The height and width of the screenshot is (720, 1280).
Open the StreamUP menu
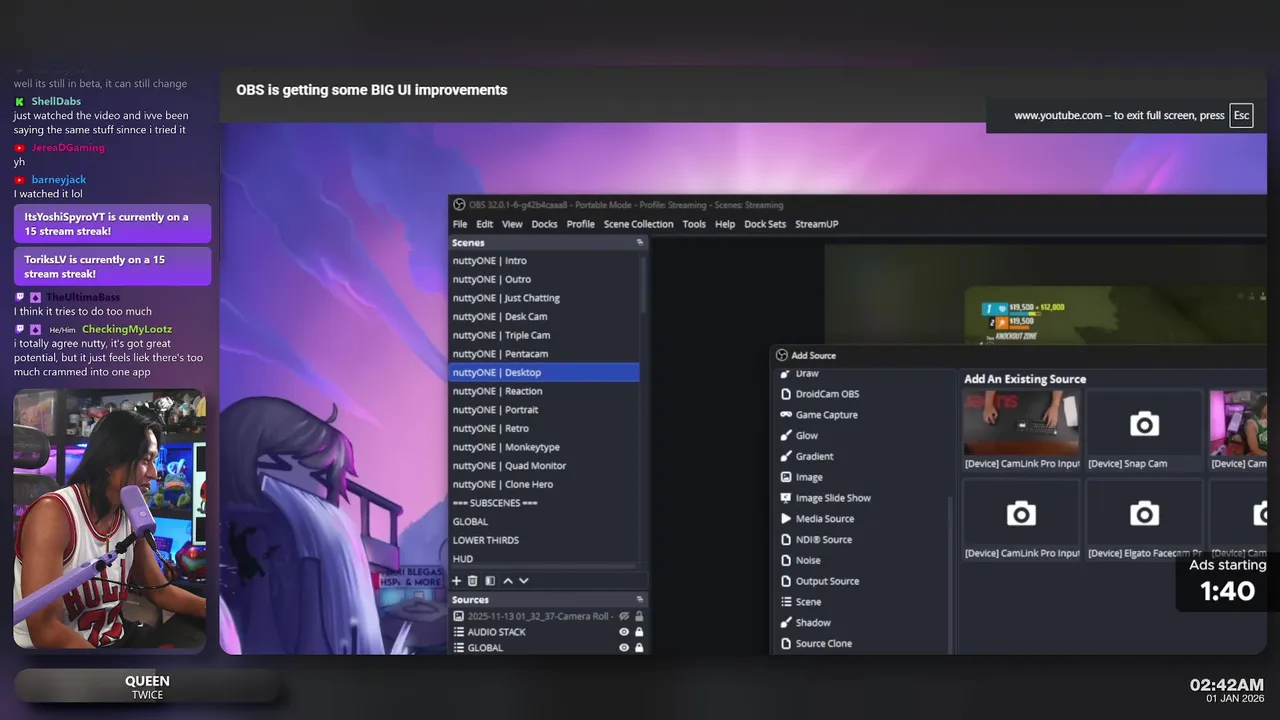click(x=816, y=224)
